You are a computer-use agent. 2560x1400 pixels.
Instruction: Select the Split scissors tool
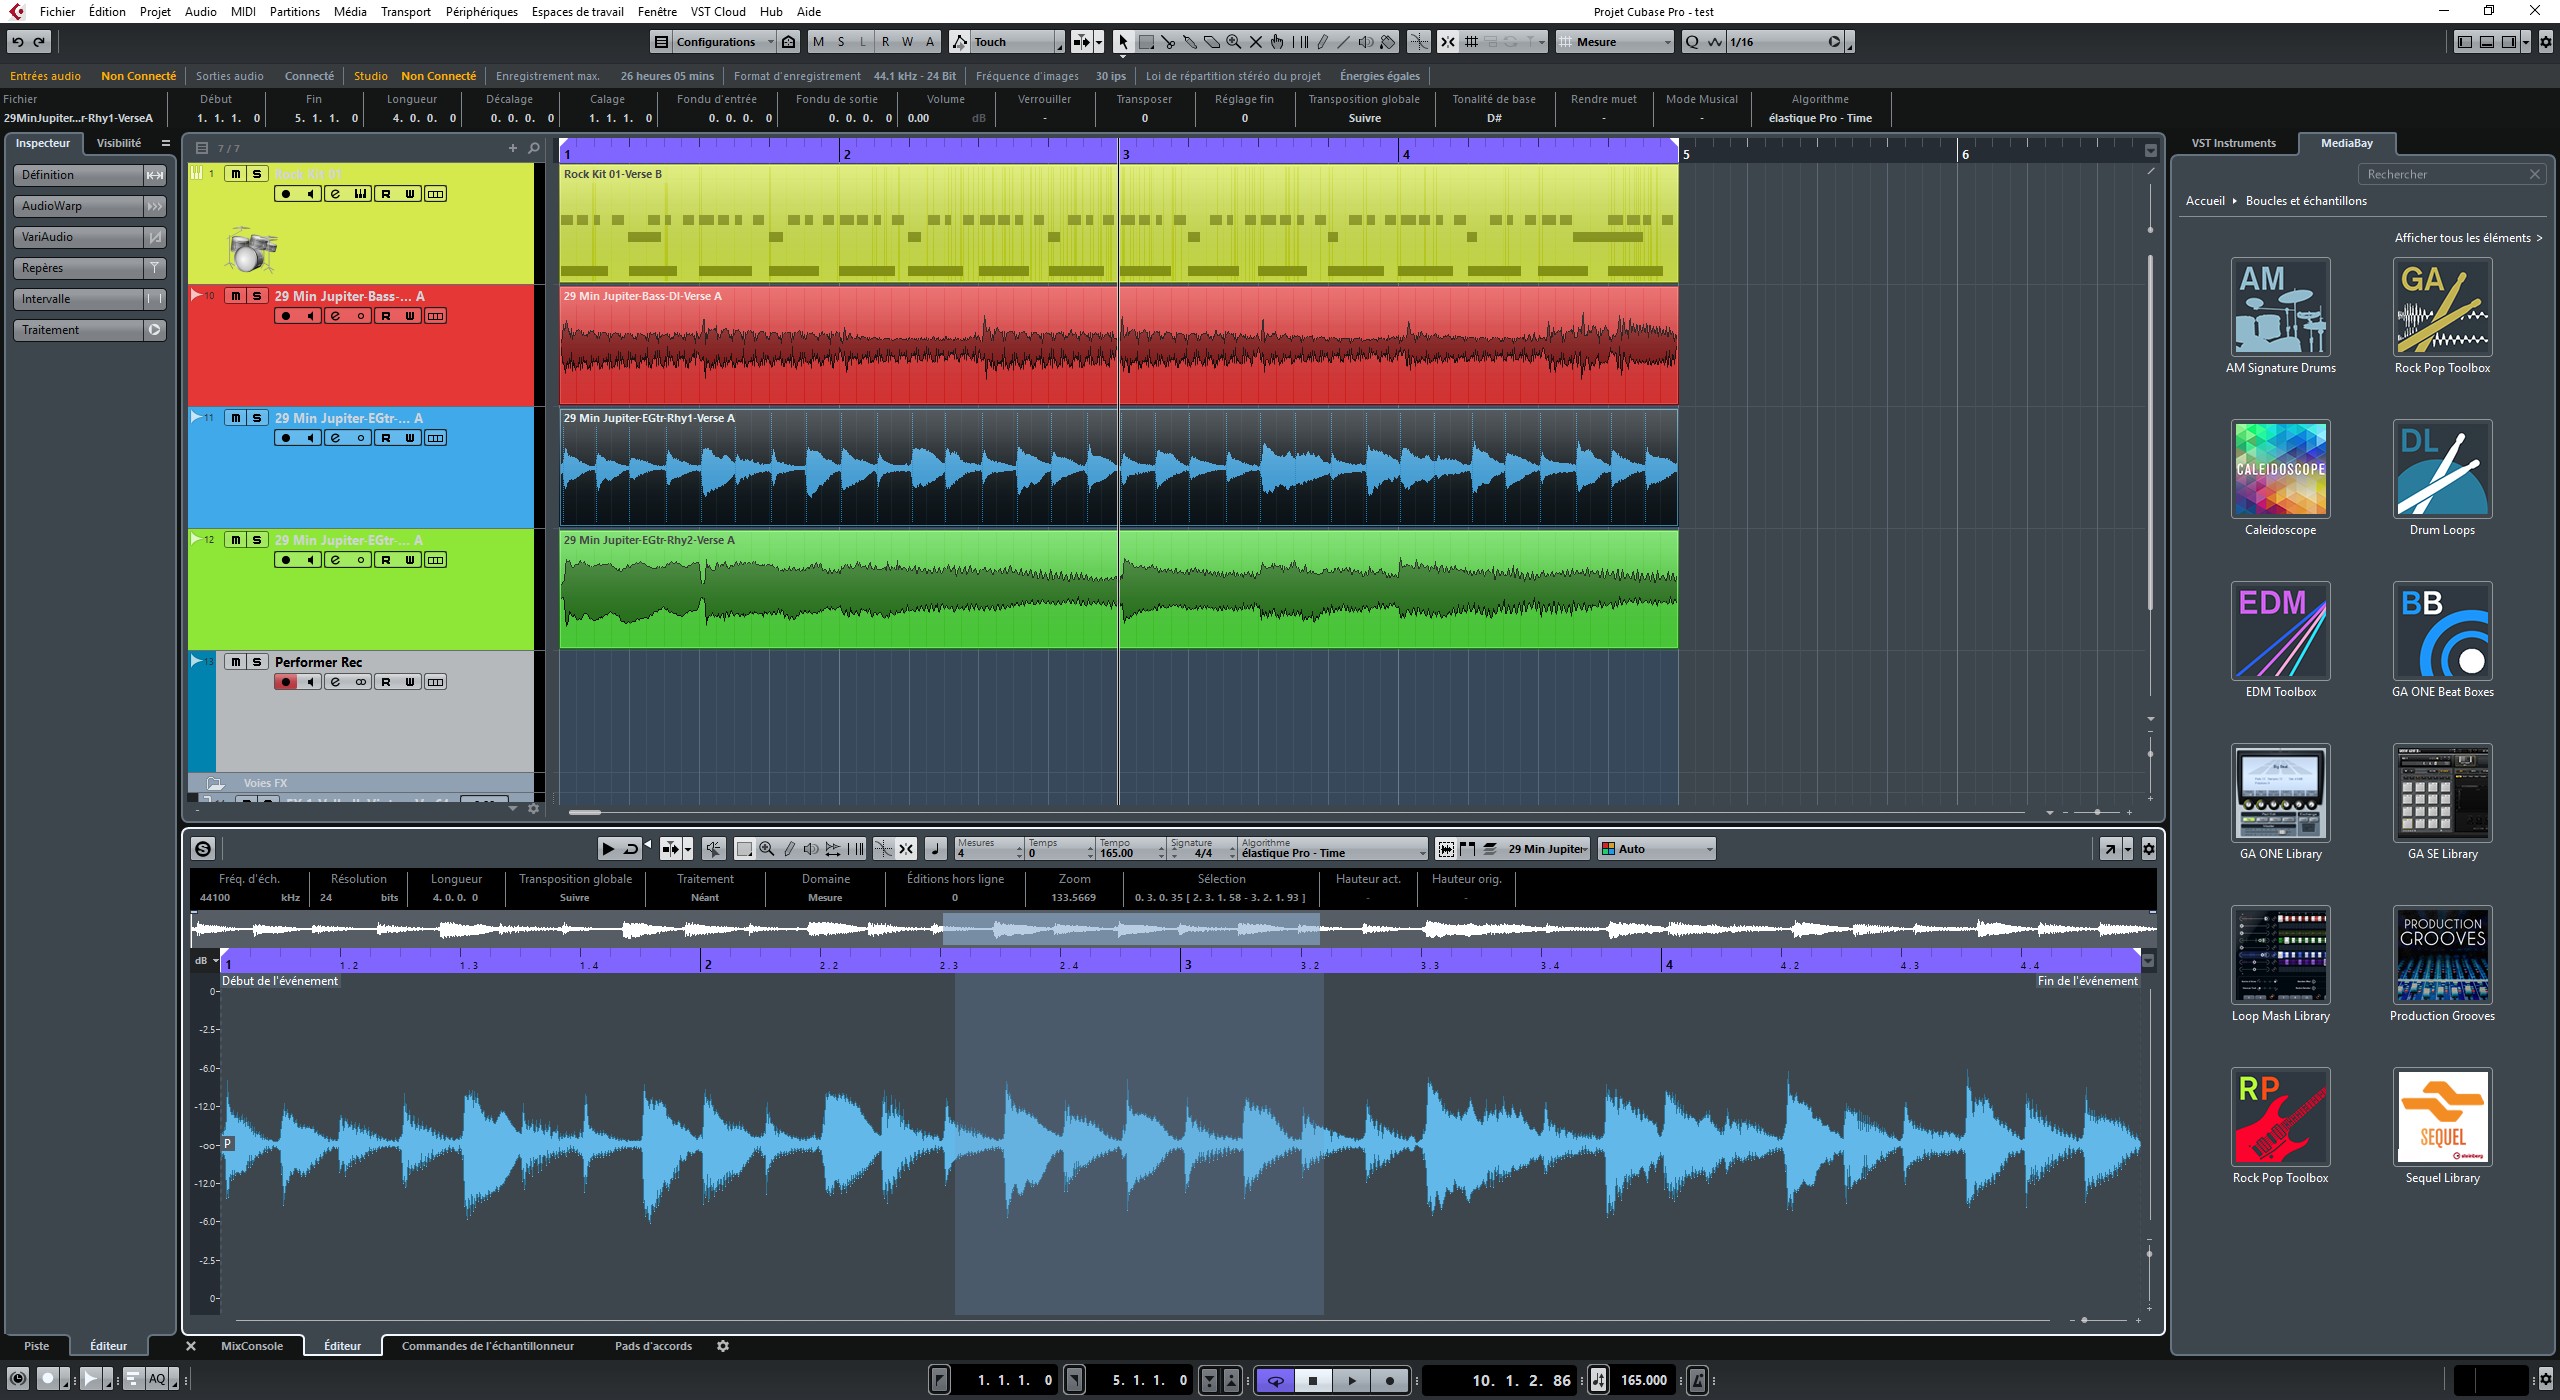pos(1168,42)
